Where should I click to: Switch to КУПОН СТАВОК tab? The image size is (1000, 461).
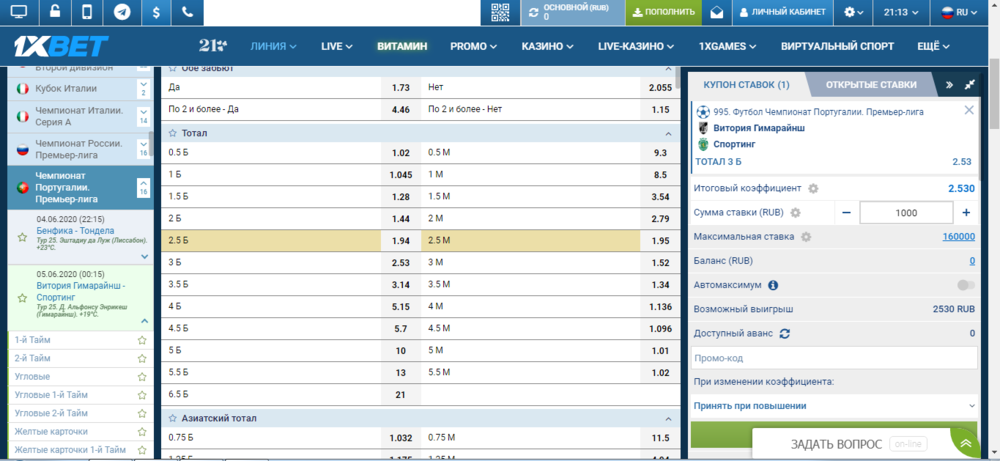point(746,84)
